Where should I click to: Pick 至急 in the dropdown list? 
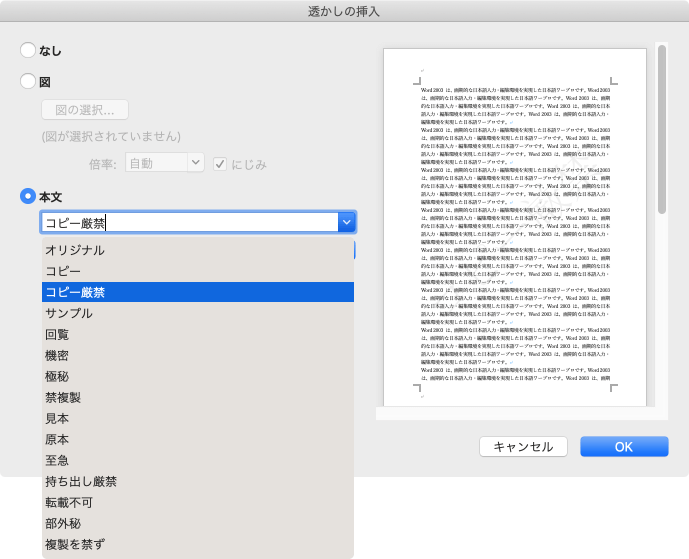point(198,461)
